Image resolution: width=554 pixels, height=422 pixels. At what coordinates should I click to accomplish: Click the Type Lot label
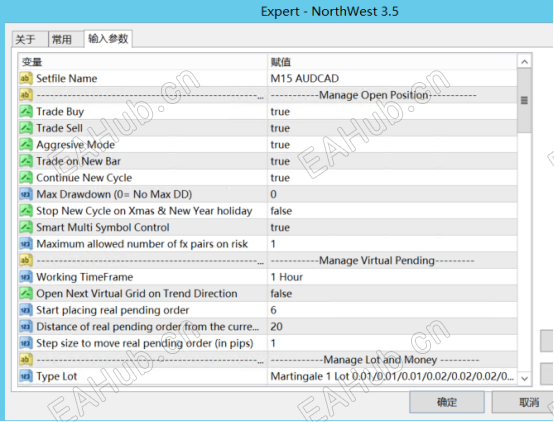[x=57, y=376]
